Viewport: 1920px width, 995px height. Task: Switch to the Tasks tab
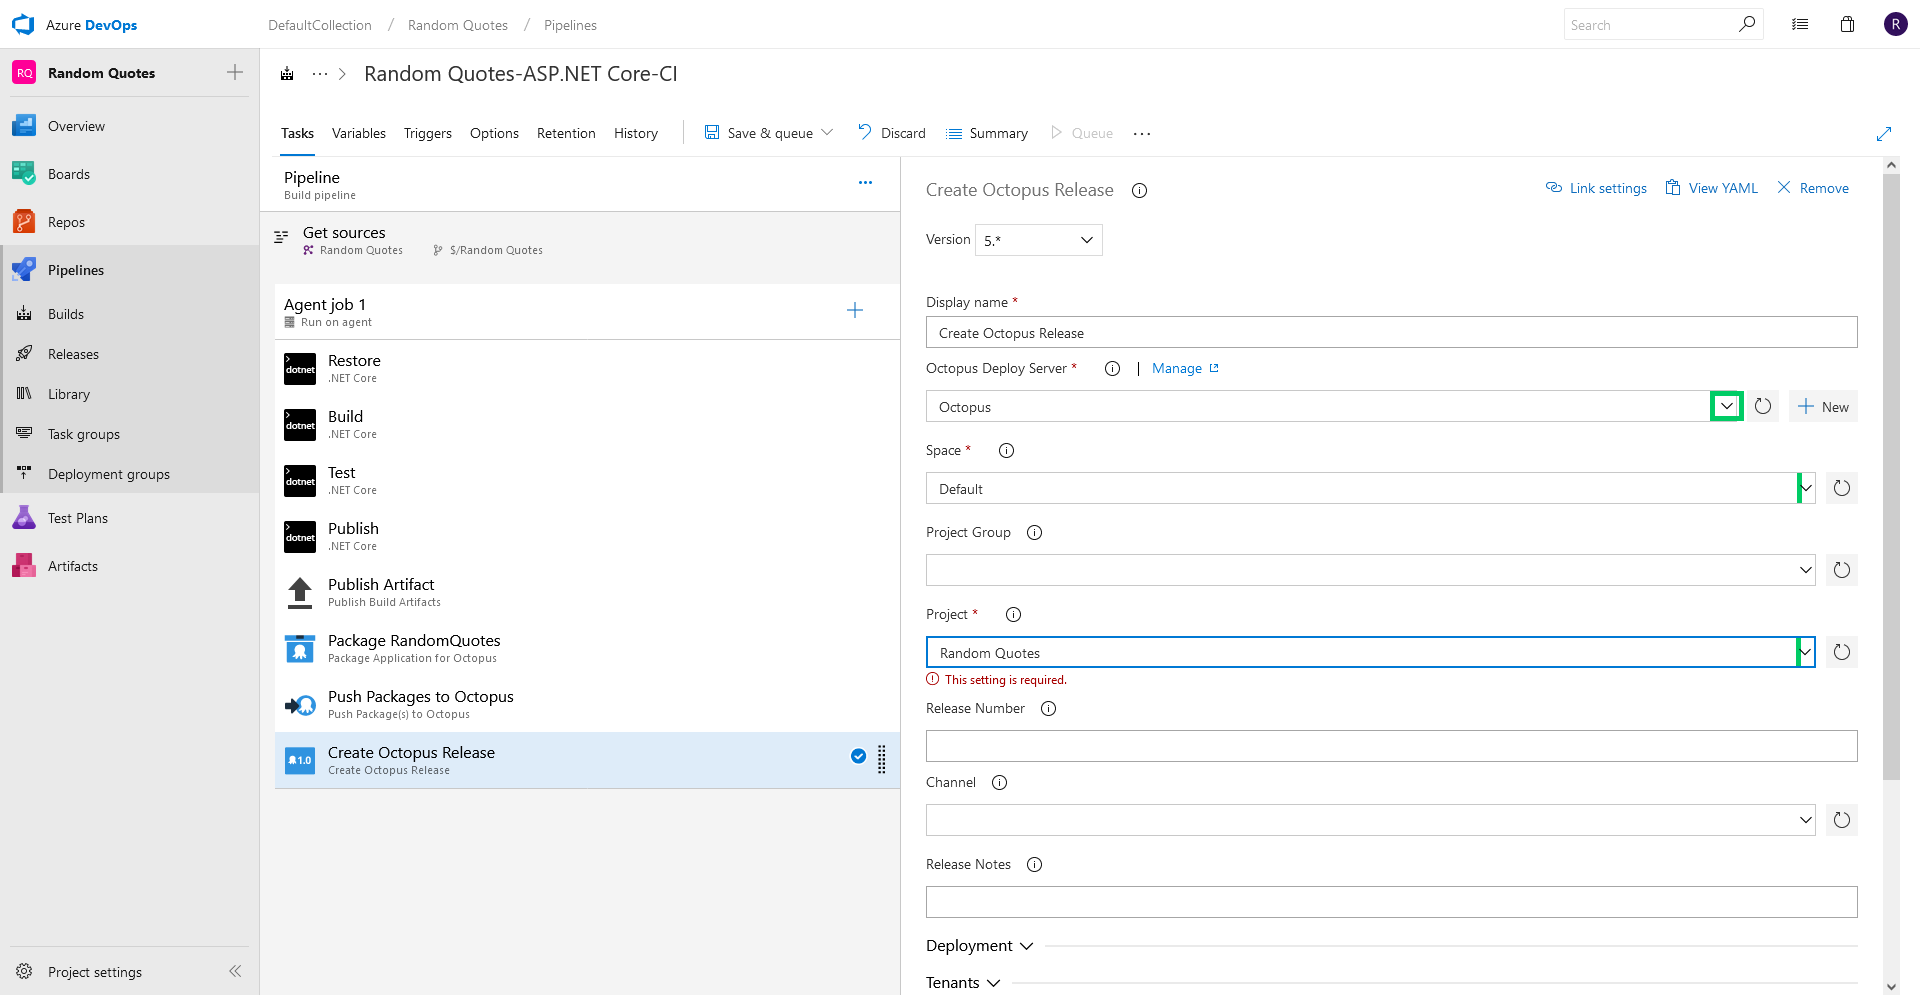point(297,133)
